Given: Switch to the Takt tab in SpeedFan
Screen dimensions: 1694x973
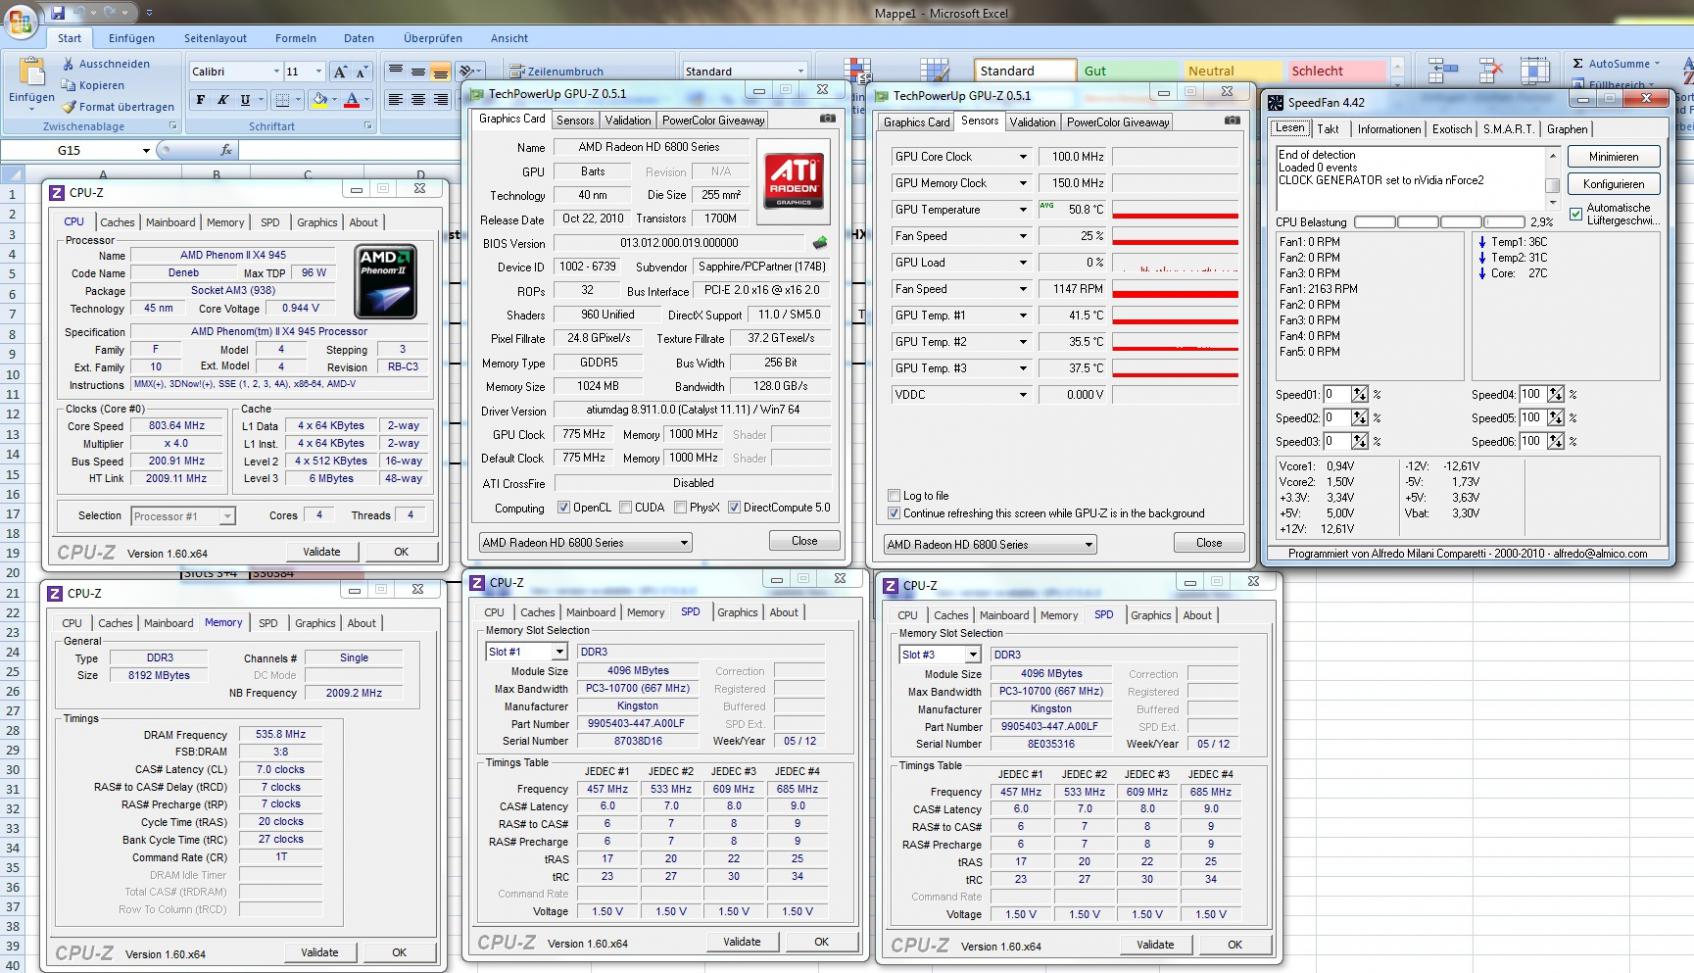Looking at the screenshot, I should click(x=1328, y=129).
